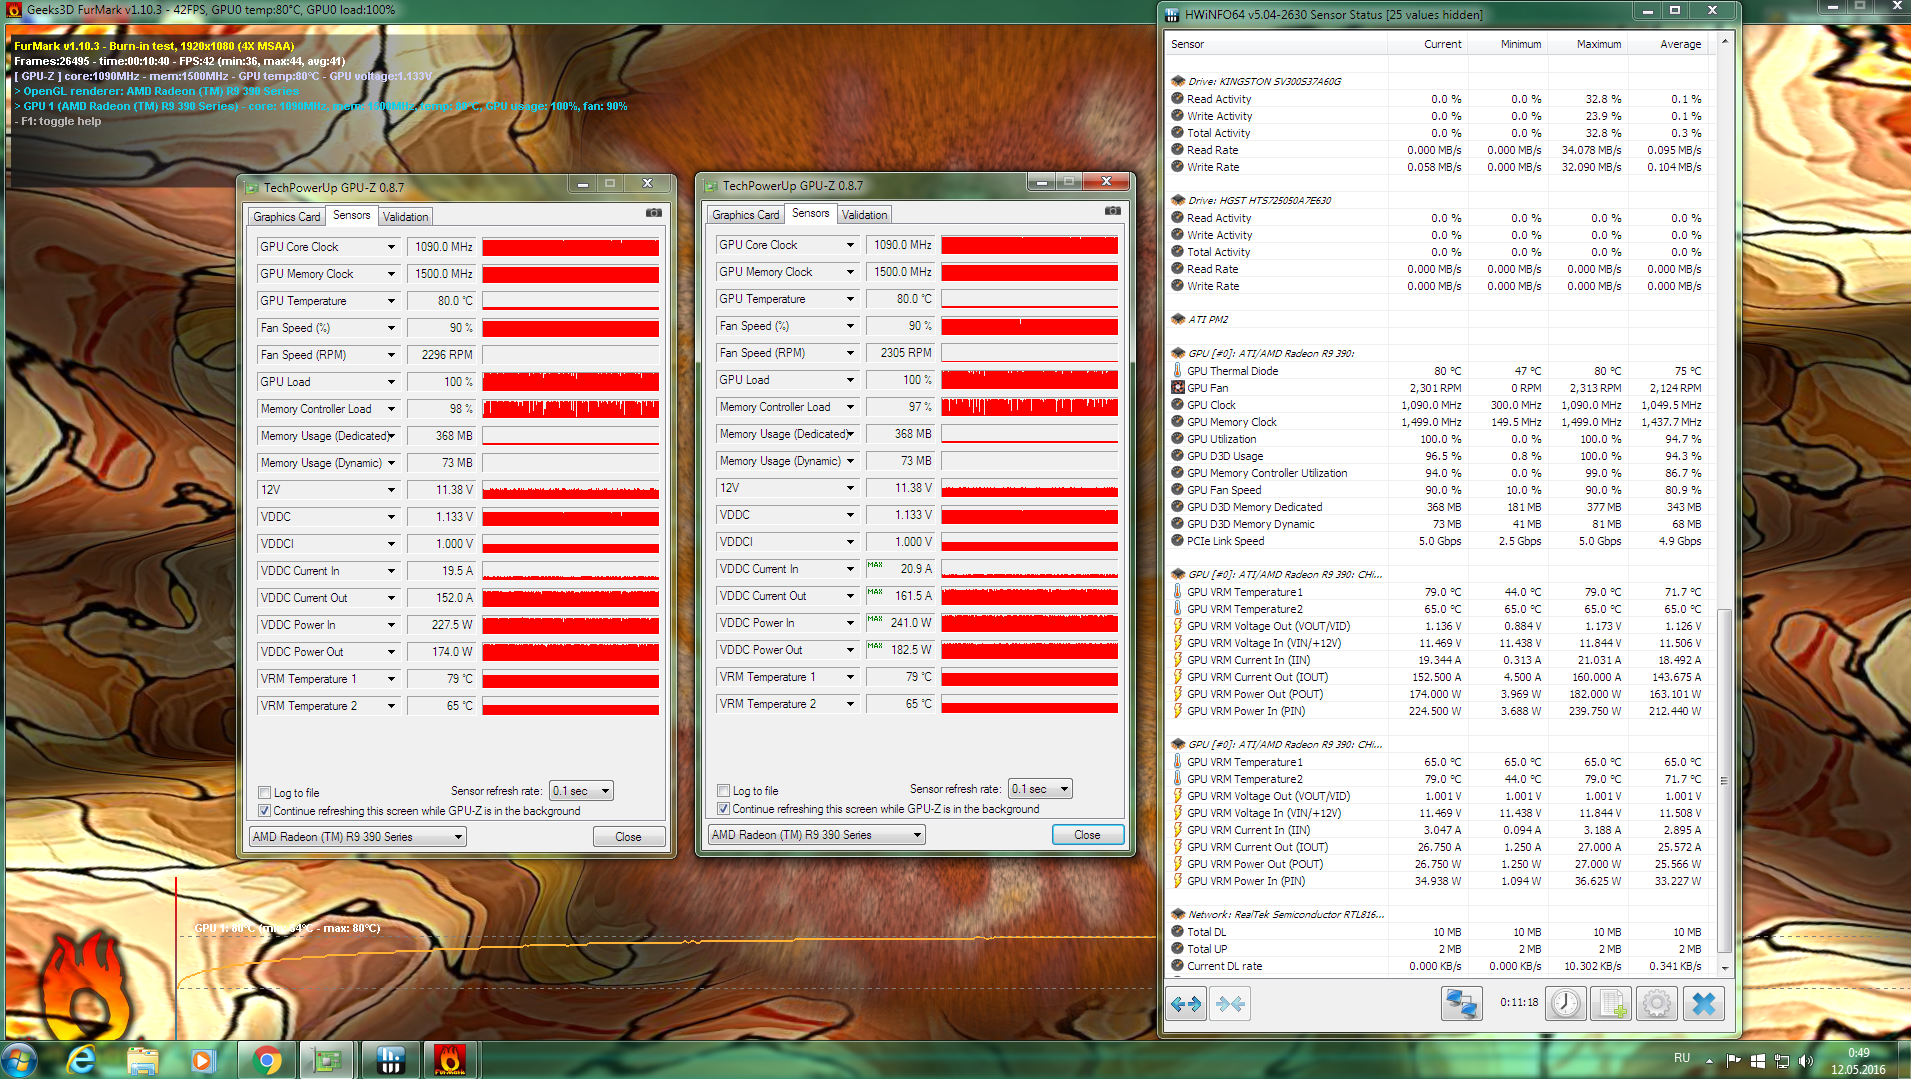The height and width of the screenshot is (1079, 1911).
Task: Click the ATI PM2 group icon in HWiNFO
Action: 1178,320
